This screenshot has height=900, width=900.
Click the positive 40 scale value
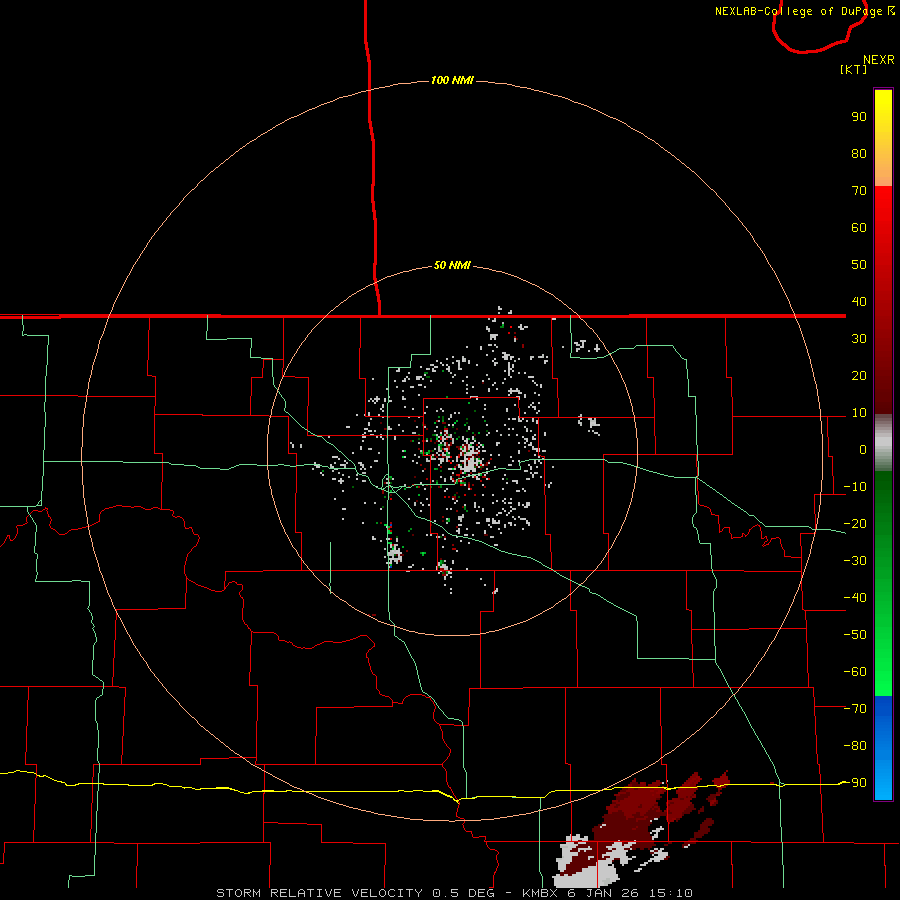pos(859,302)
